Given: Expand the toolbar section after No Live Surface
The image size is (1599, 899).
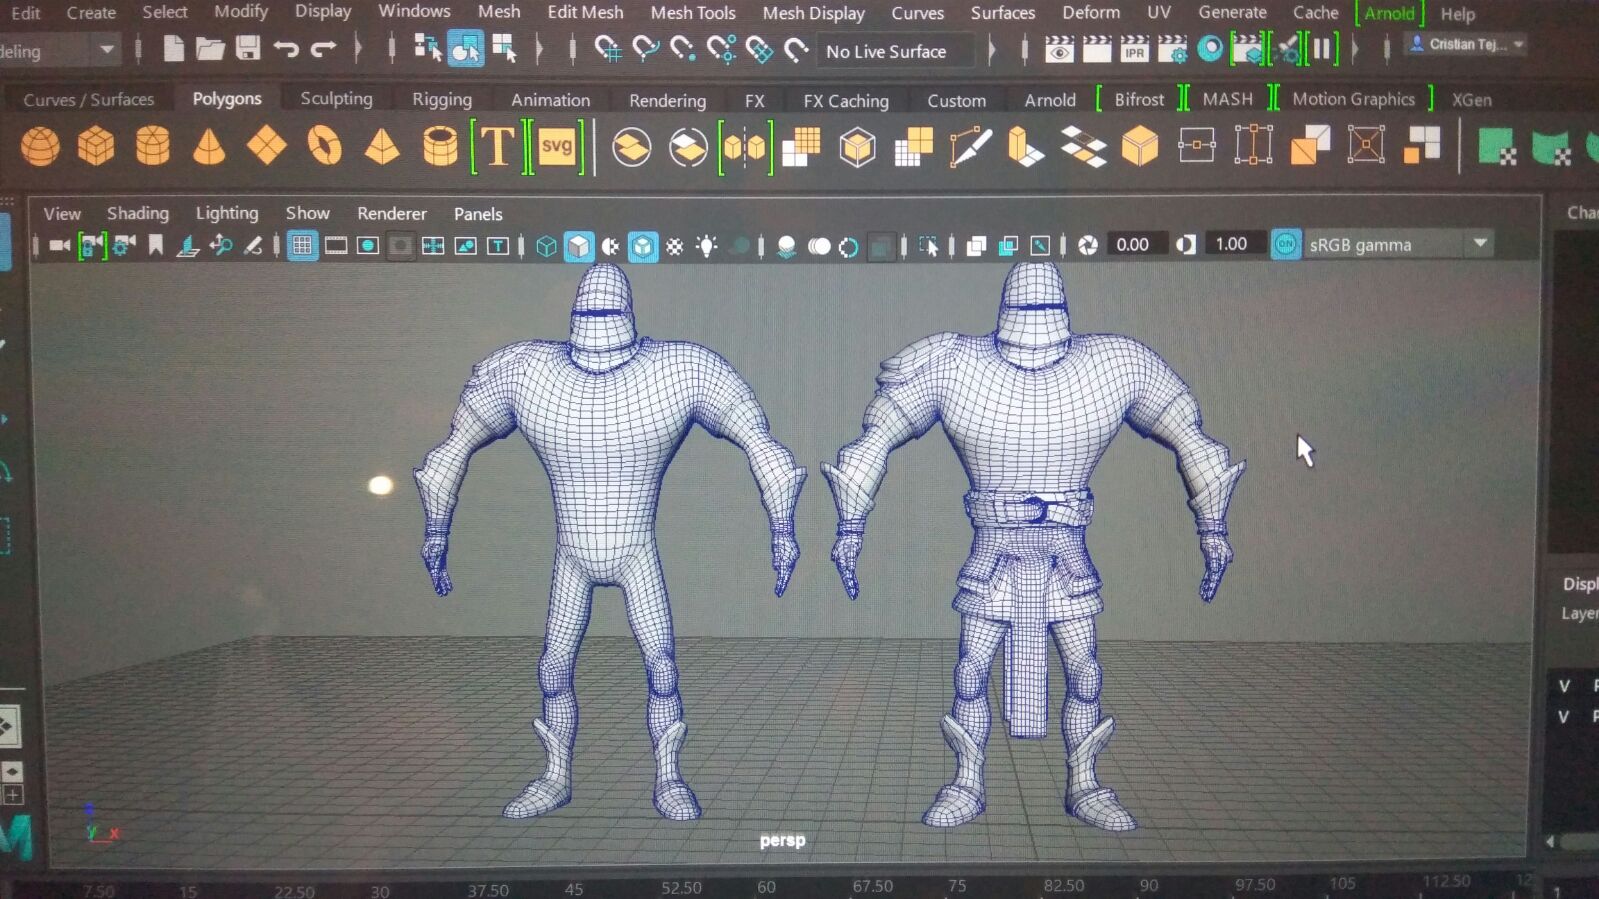Looking at the screenshot, I should tap(991, 50).
